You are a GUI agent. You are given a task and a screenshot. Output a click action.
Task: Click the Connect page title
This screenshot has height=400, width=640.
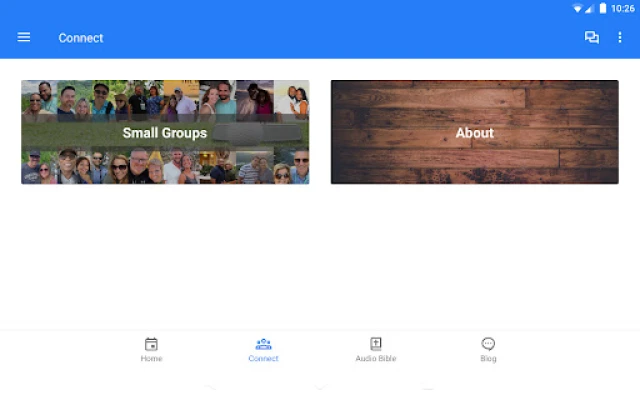tap(81, 38)
